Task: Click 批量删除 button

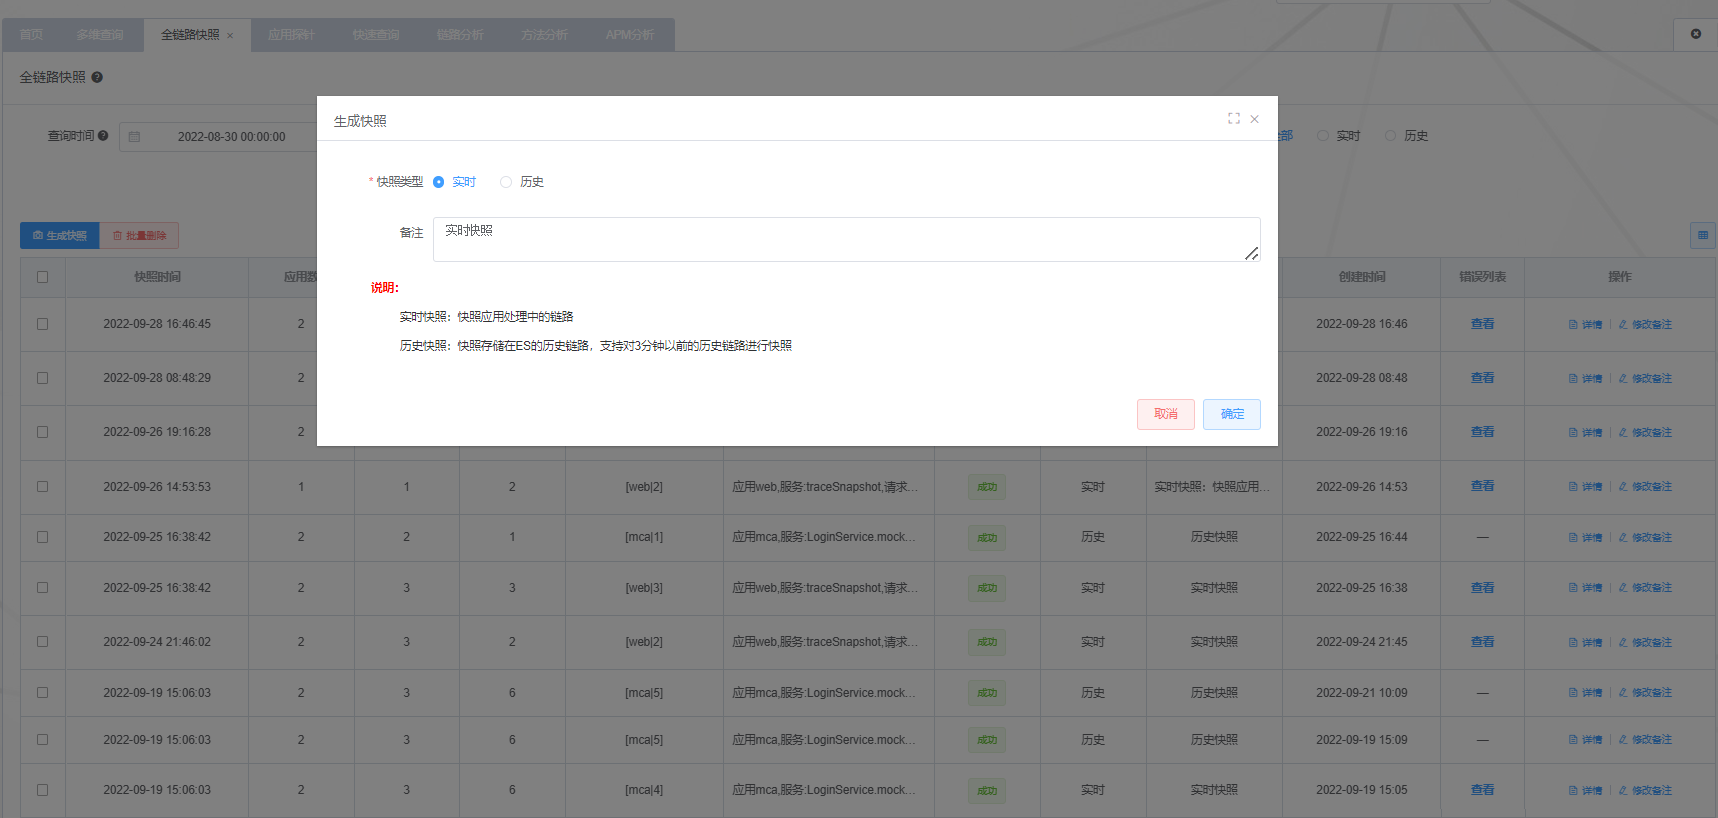Action: coord(139,236)
